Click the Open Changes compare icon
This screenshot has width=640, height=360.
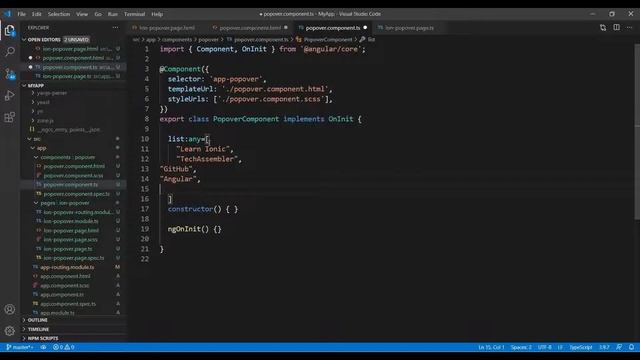pos(603,27)
